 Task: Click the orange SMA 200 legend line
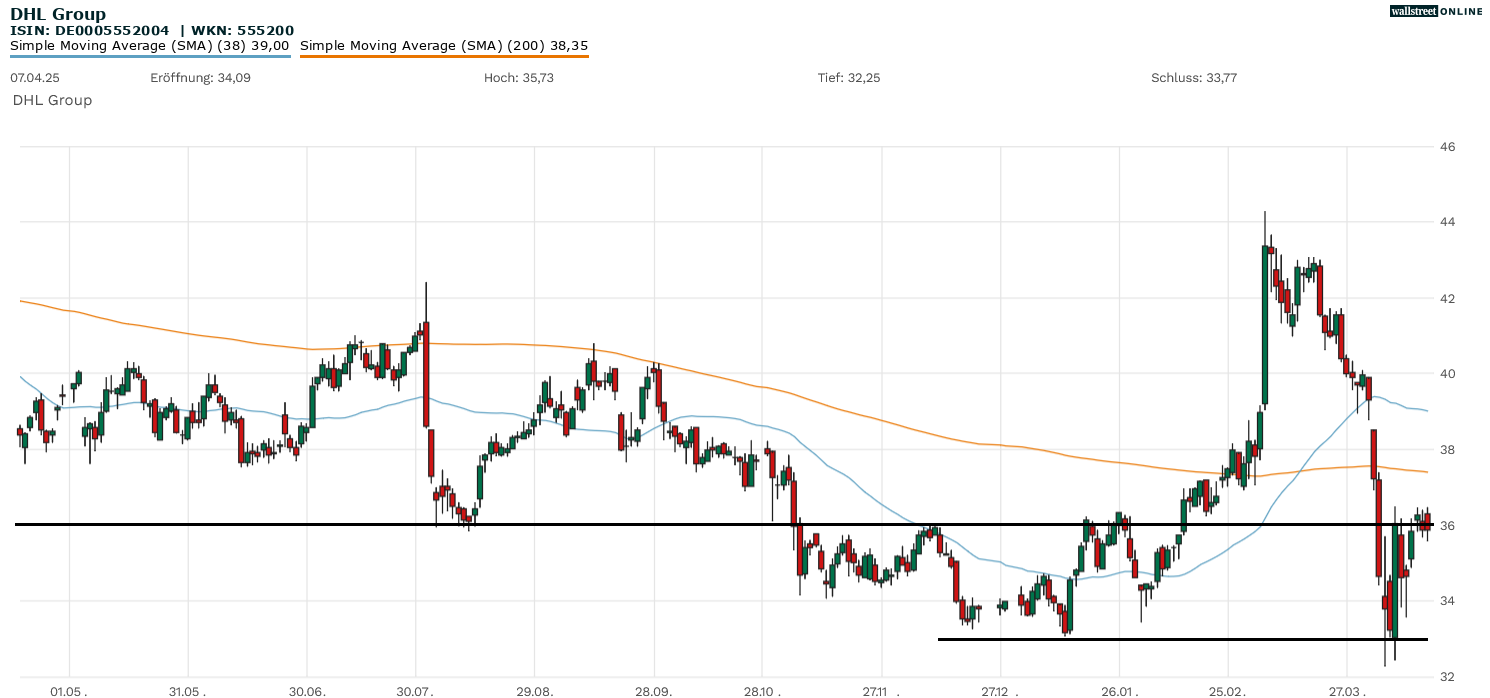(444, 56)
